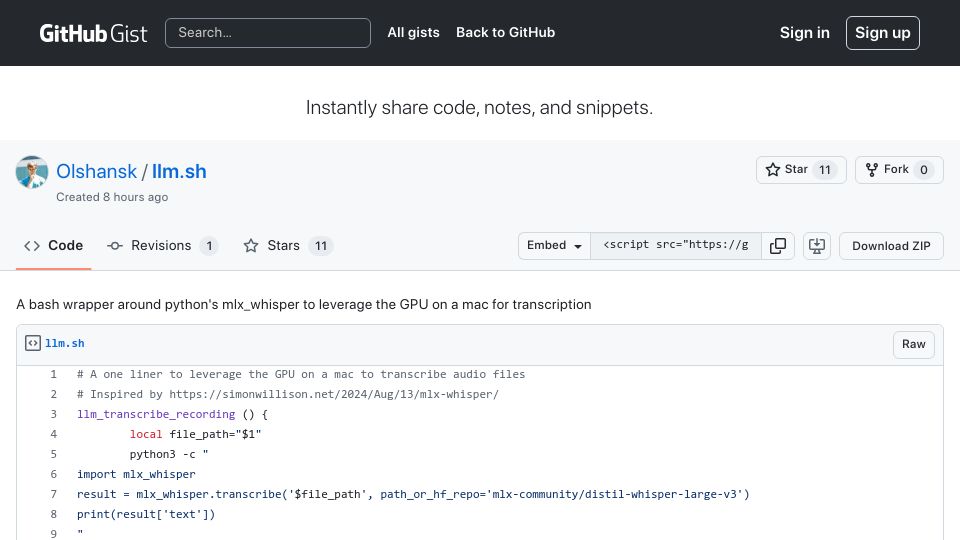Go to Back to GitHub link
The height and width of the screenshot is (540, 960).
[505, 32]
